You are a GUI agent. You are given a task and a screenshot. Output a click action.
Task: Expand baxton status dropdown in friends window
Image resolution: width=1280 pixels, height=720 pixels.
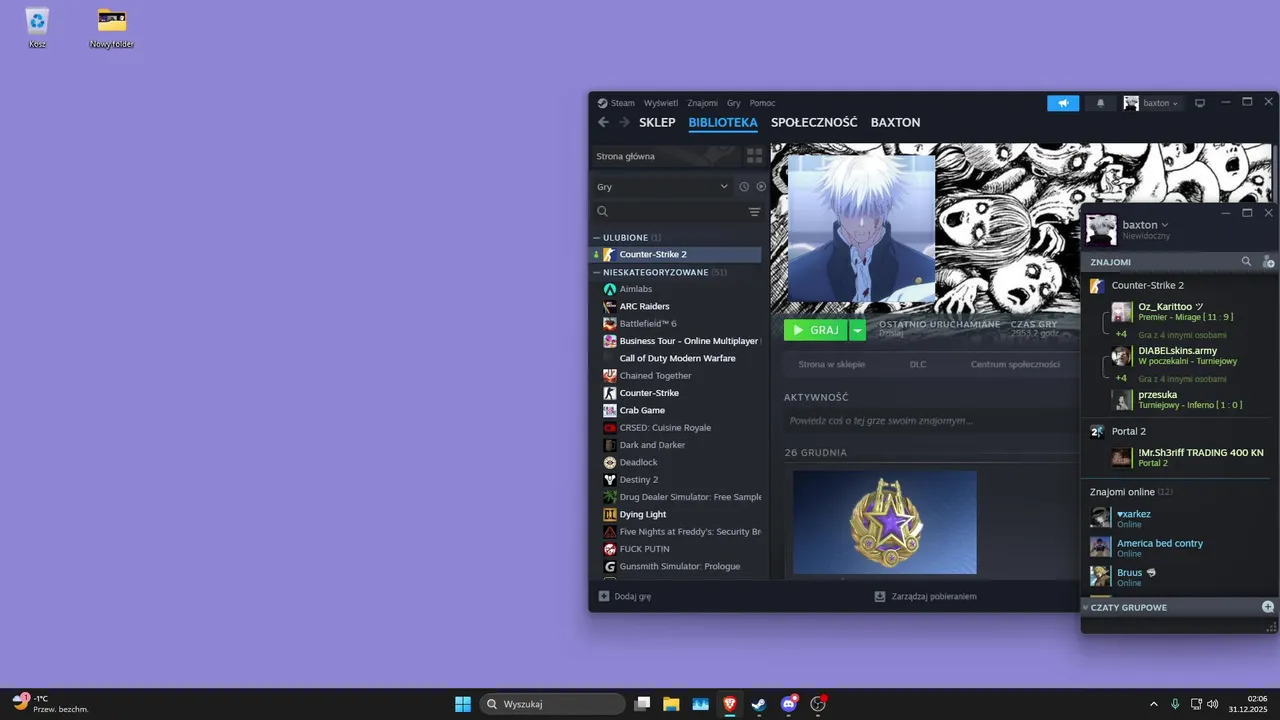pyautogui.click(x=1165, y=225)
